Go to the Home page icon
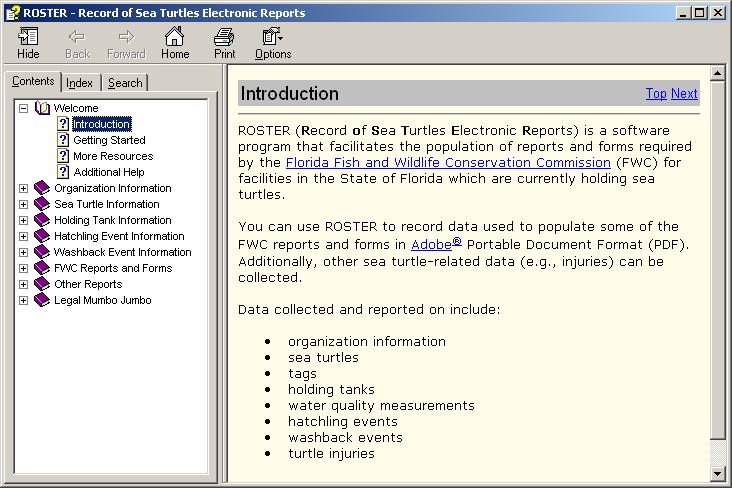The height and width of the screenshot is (488, 732). [174, 37]
